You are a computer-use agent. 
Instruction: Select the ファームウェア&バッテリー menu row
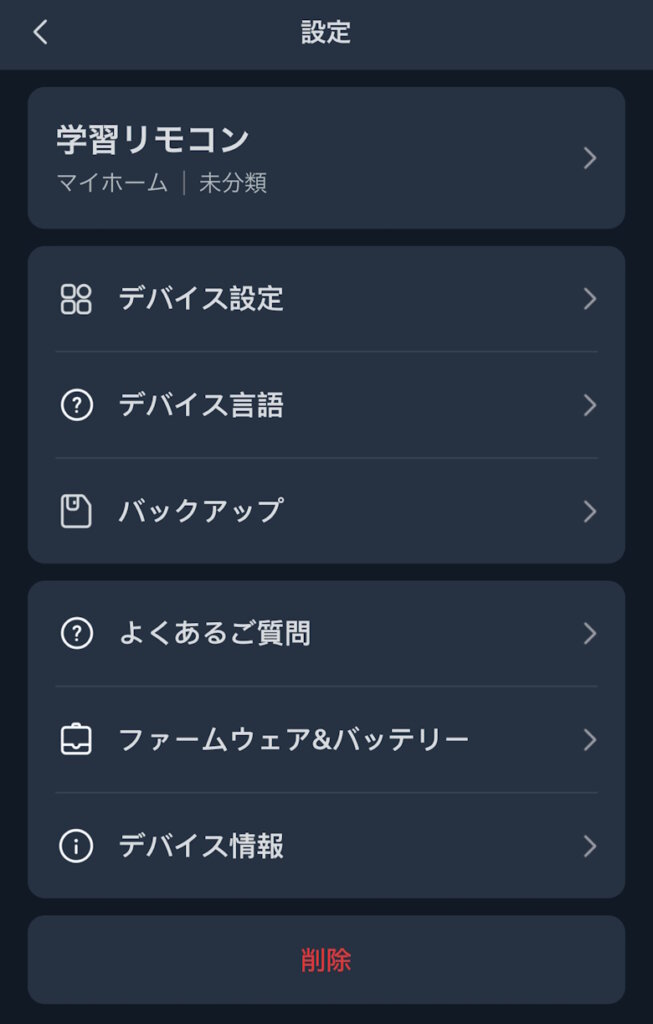click(x=326, y=740)
